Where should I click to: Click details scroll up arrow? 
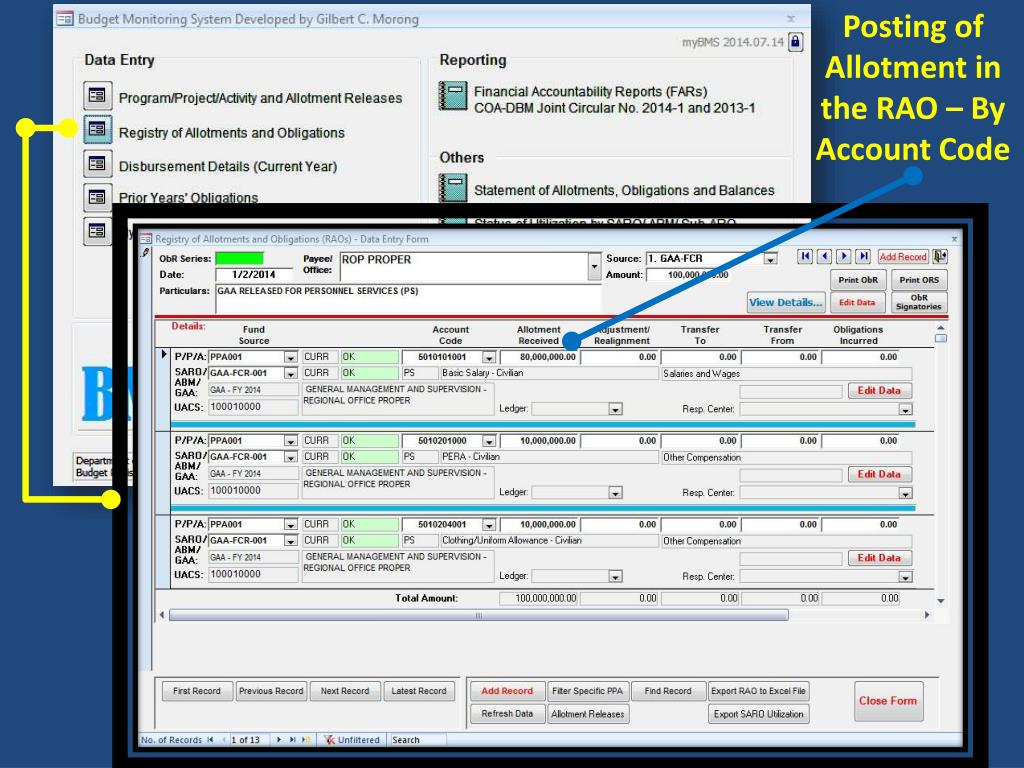[940, 328]
